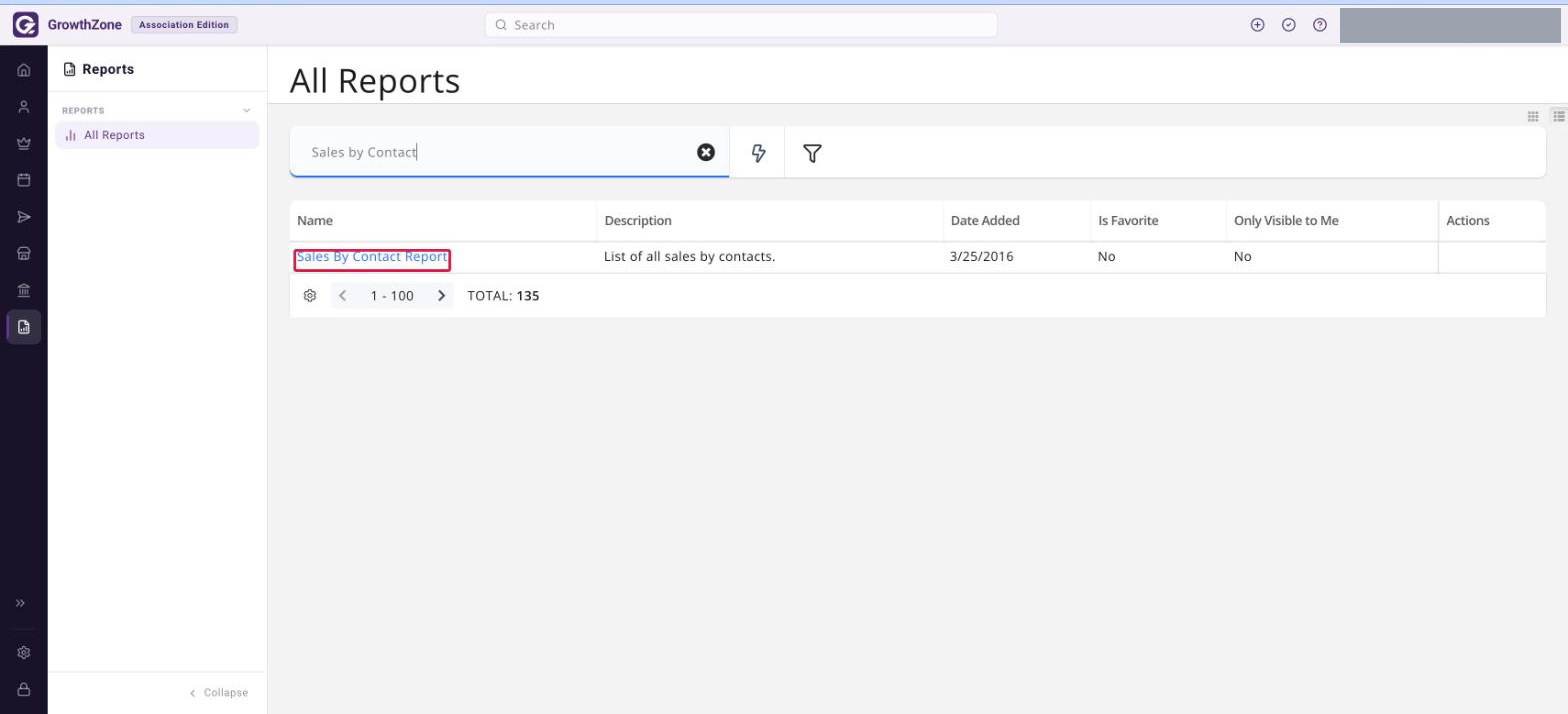
Task: Open the Settings gear in left sidebar
Action: [x=24, y=652]
